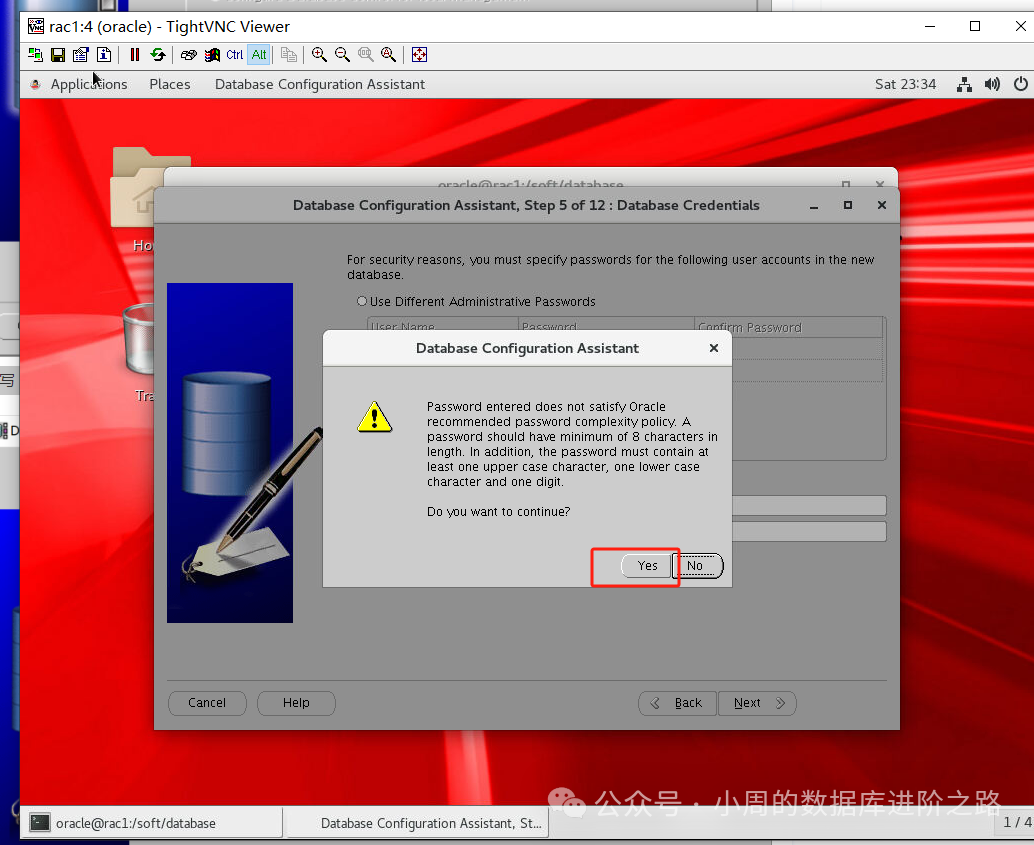1034x845 pixels.
Task: Click the Zoom auto magnifier icon
Action: tap(388, 55)
